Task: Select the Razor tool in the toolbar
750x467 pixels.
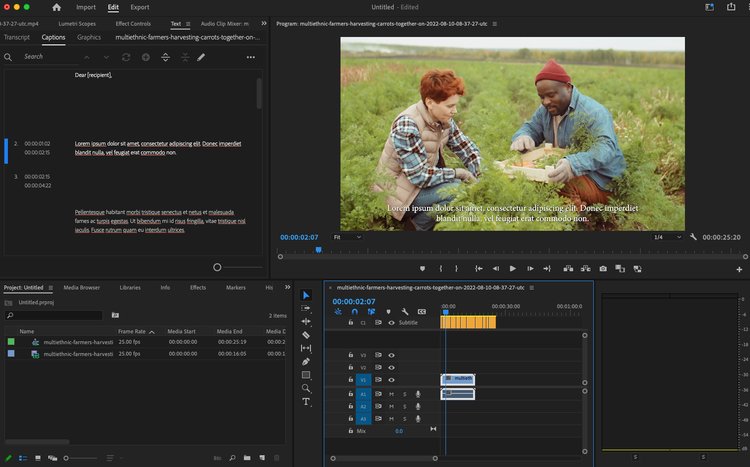Action: pyautogui.click(x=306, y=335)
